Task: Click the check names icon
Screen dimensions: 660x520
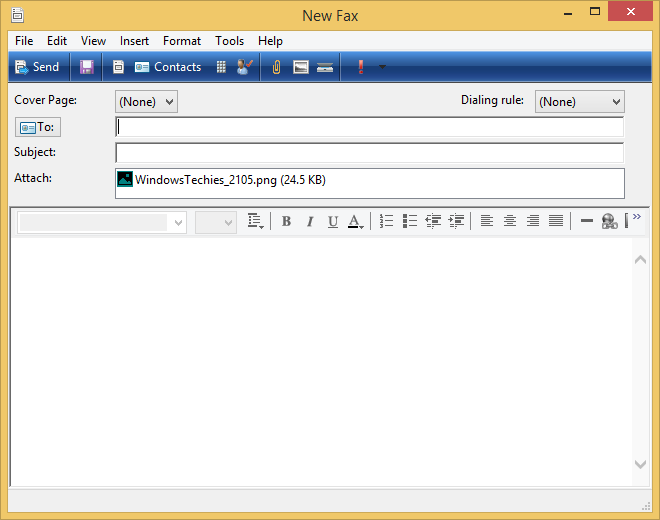Action: pyautogui.click(x=245, y=67)
